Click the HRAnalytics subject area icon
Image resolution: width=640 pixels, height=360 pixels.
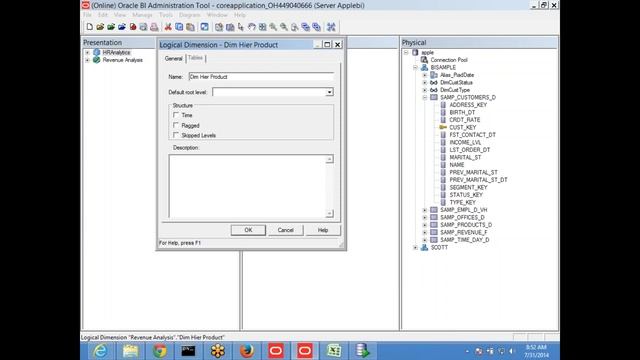coord(96,52)
